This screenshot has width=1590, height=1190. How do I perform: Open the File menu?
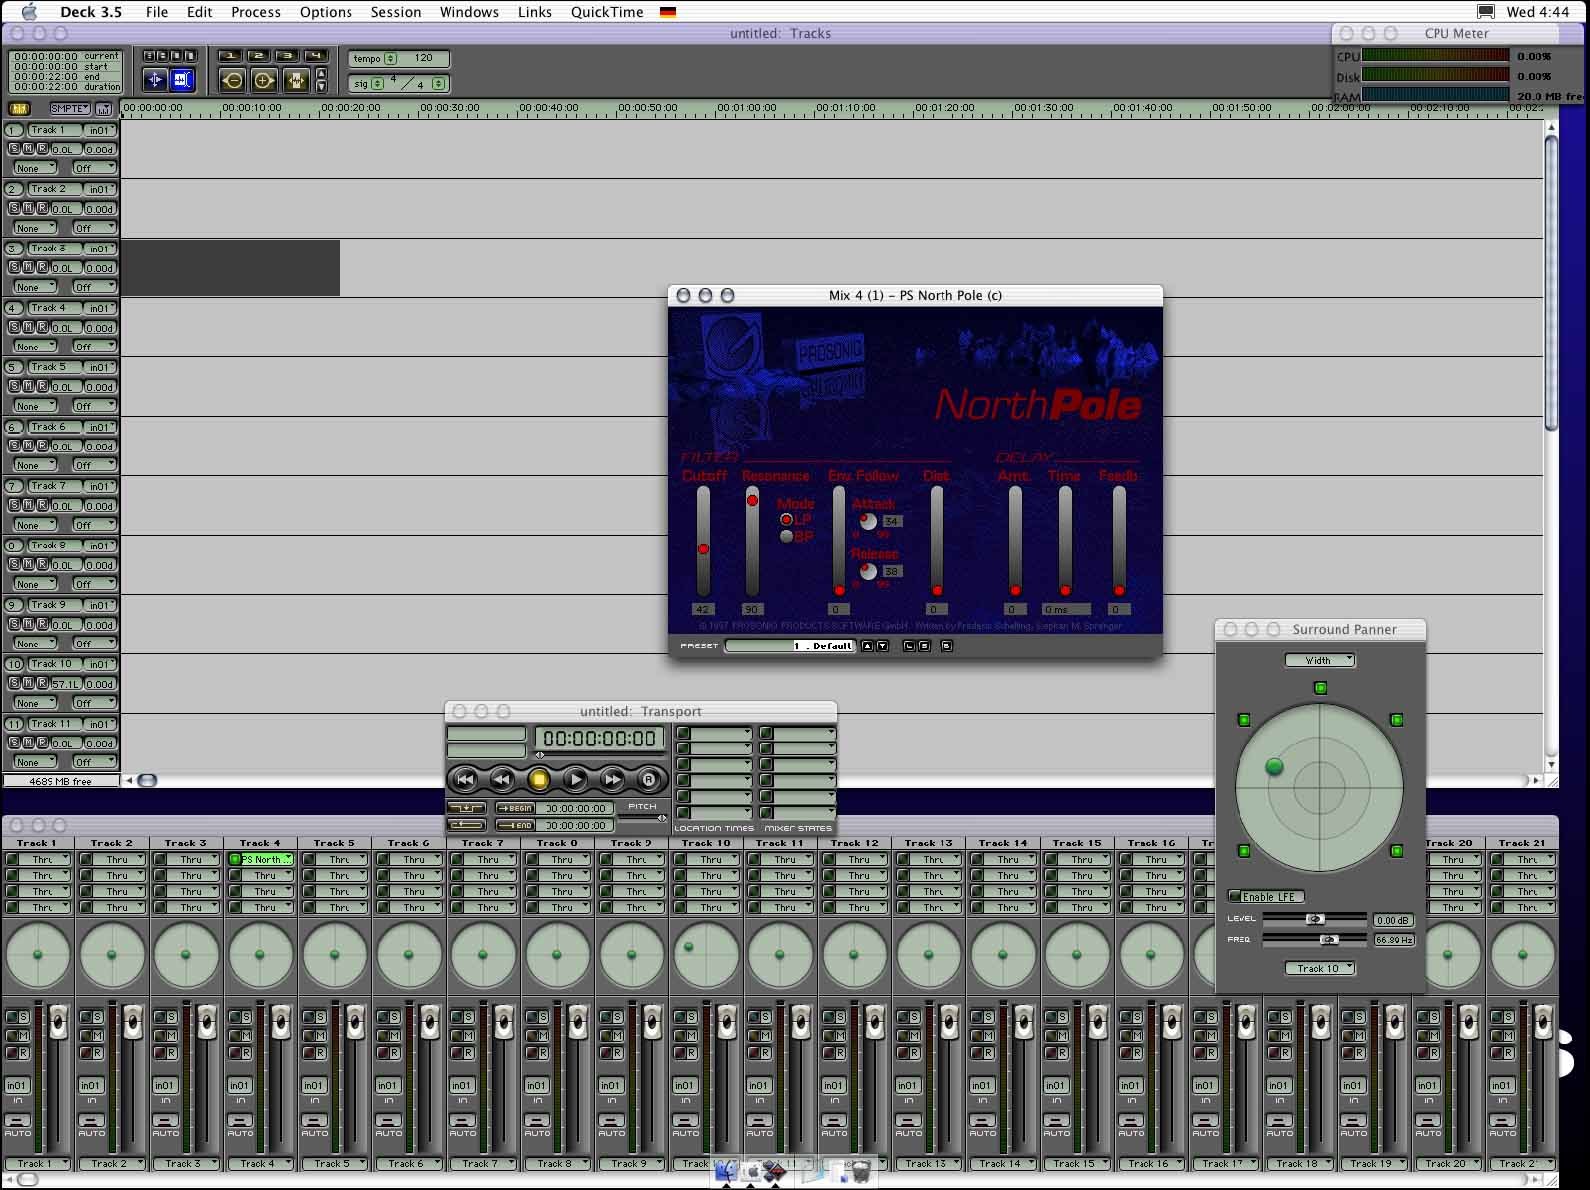(x=157, y=12)
